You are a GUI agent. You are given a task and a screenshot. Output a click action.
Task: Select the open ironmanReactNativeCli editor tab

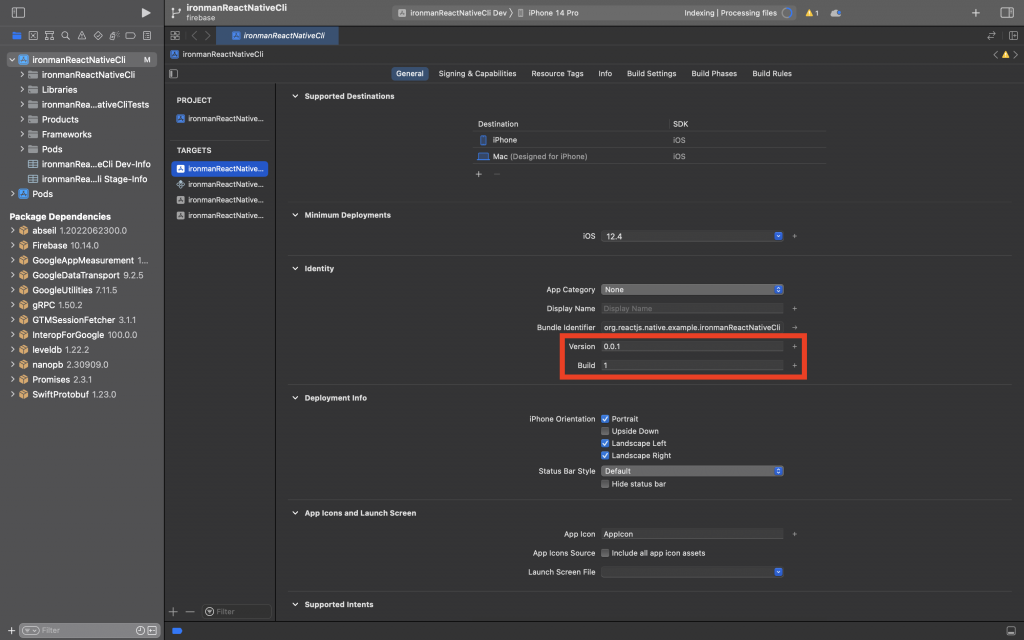point(278,36)
